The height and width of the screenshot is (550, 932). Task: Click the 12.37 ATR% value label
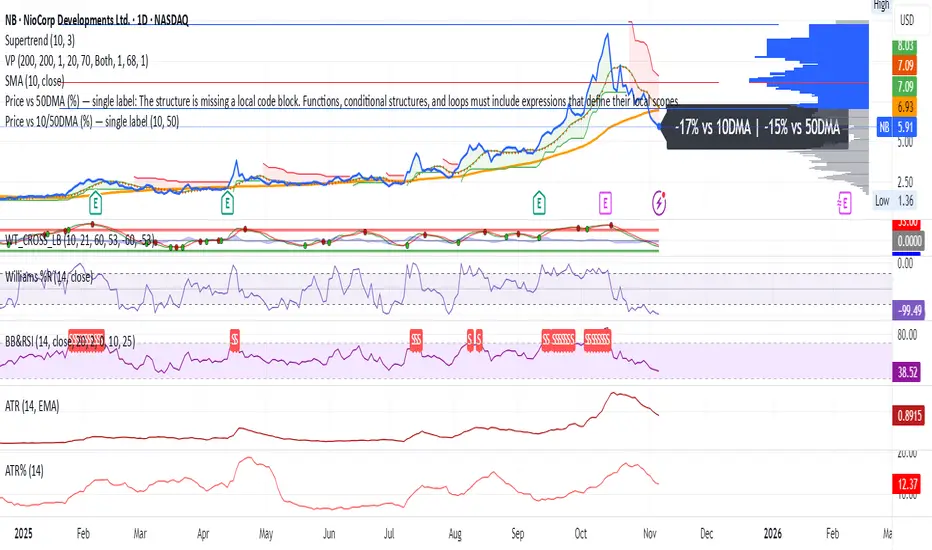pos(908,484)
